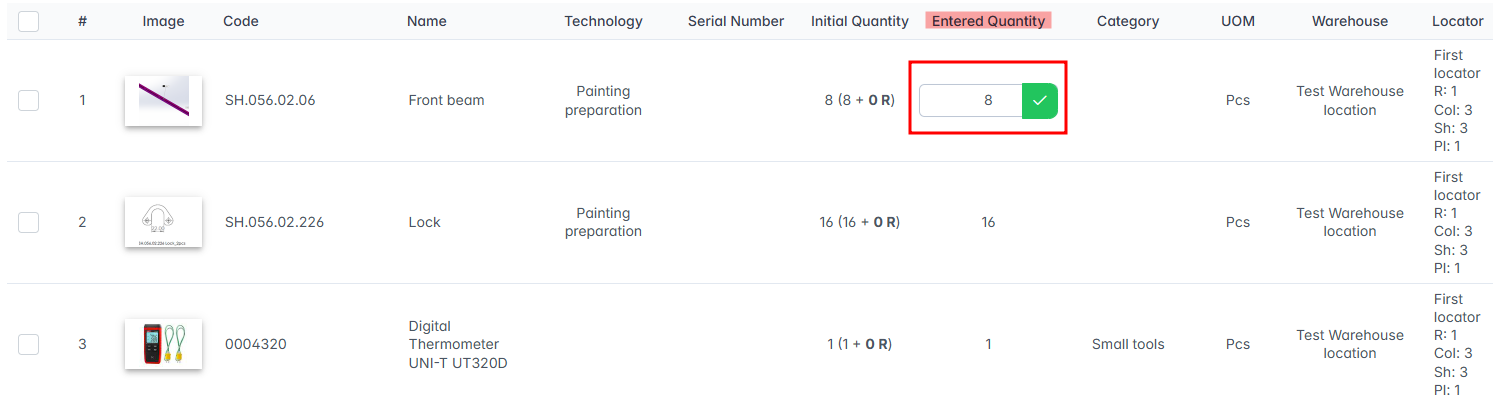Sort by the Code column header
This screenshot has height=405, width=1493.
tap(240, 21)
